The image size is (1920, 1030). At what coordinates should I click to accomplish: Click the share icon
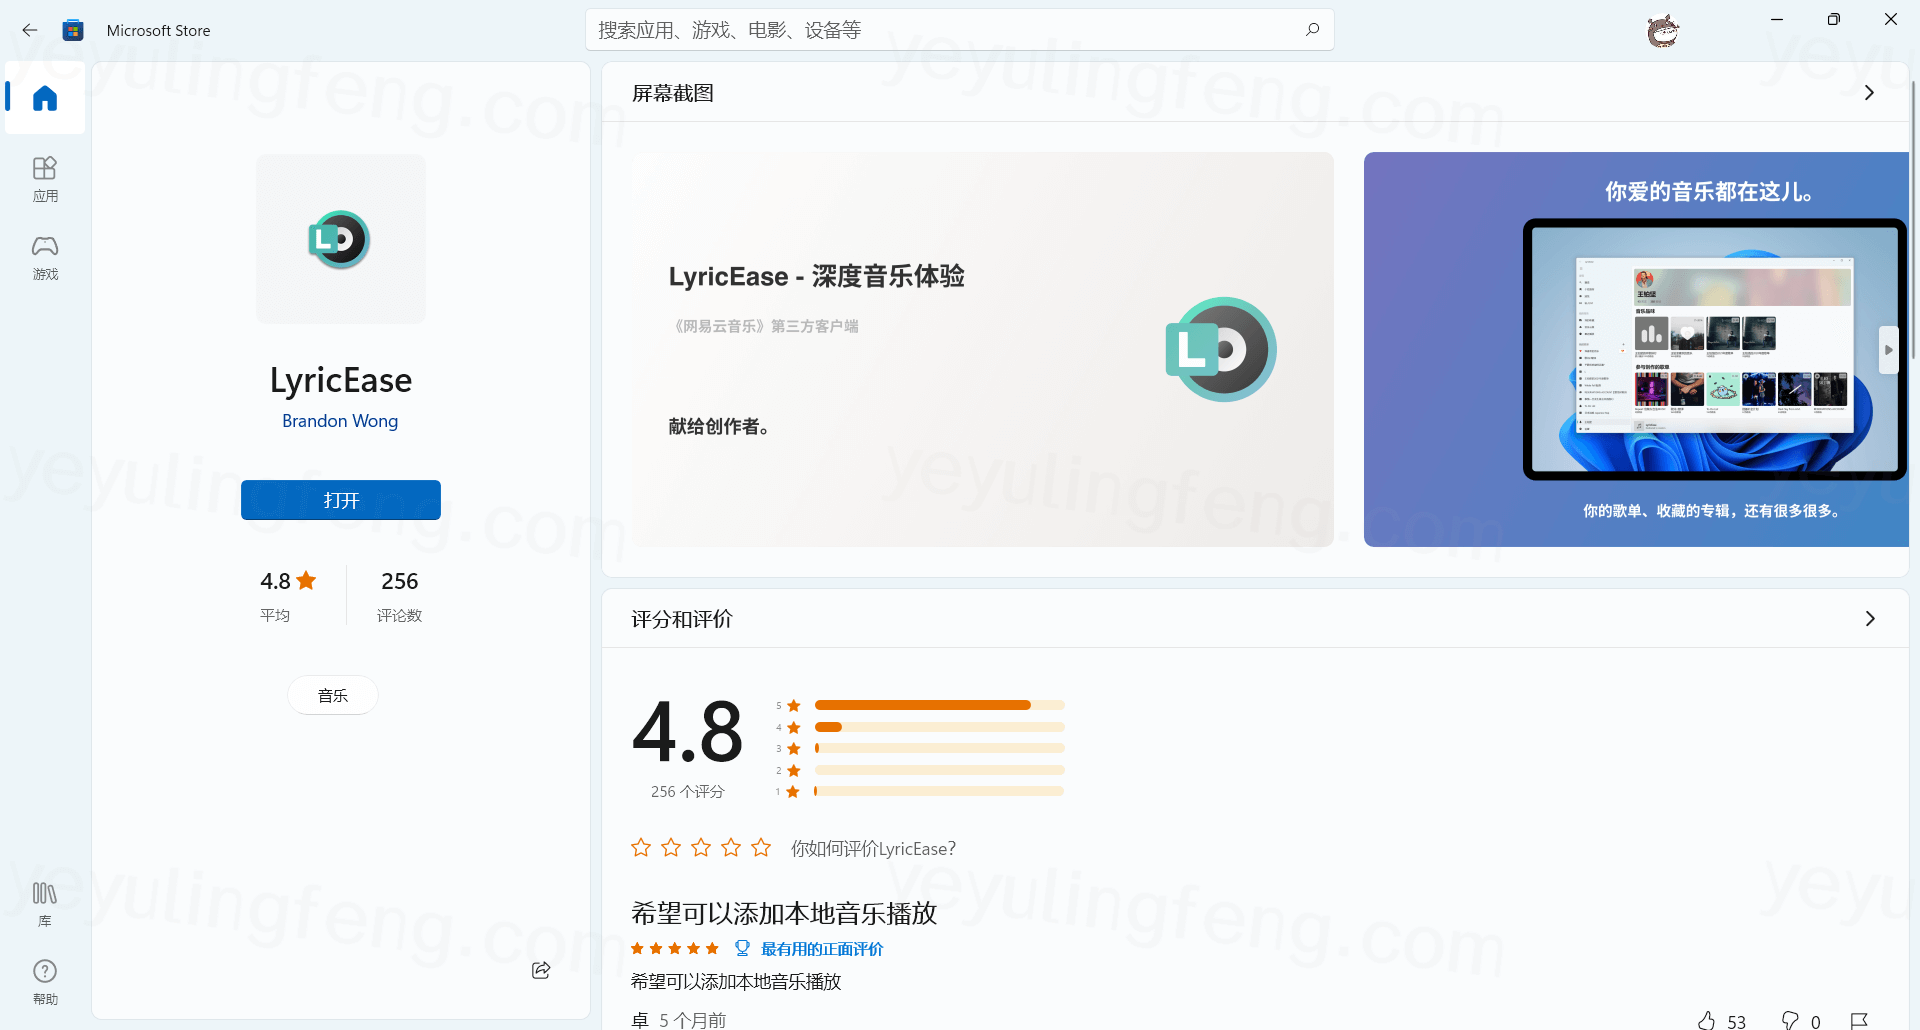click(541, 970)
